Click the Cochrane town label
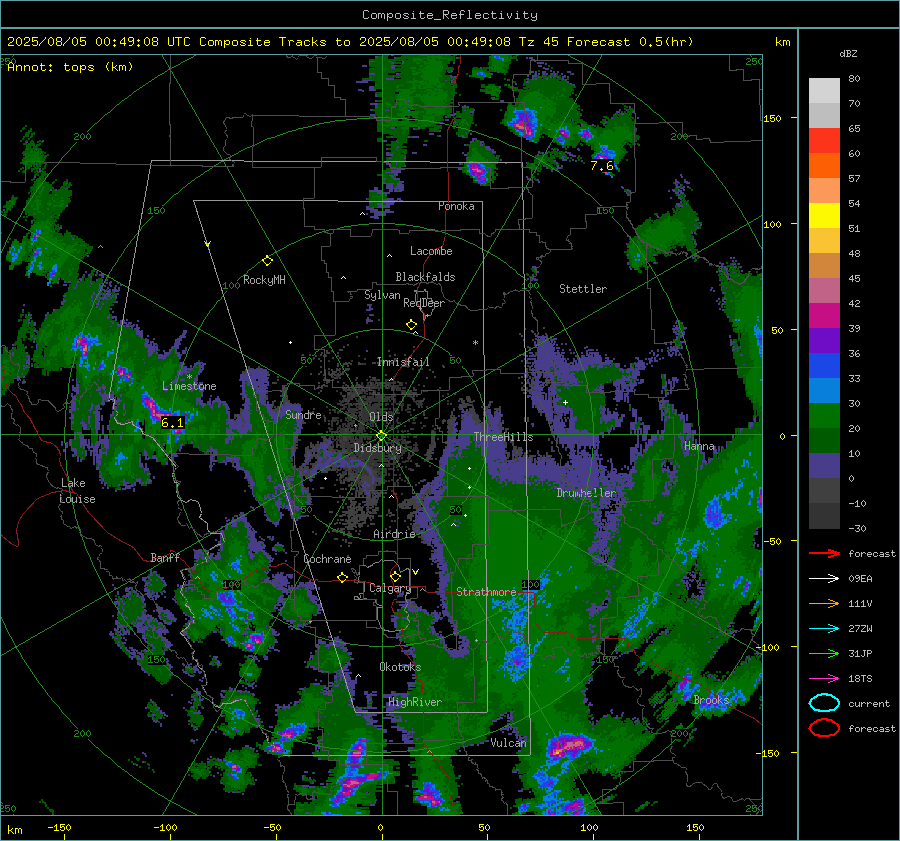This screenshot has width=900, height=841. click(x=327, y=559)
